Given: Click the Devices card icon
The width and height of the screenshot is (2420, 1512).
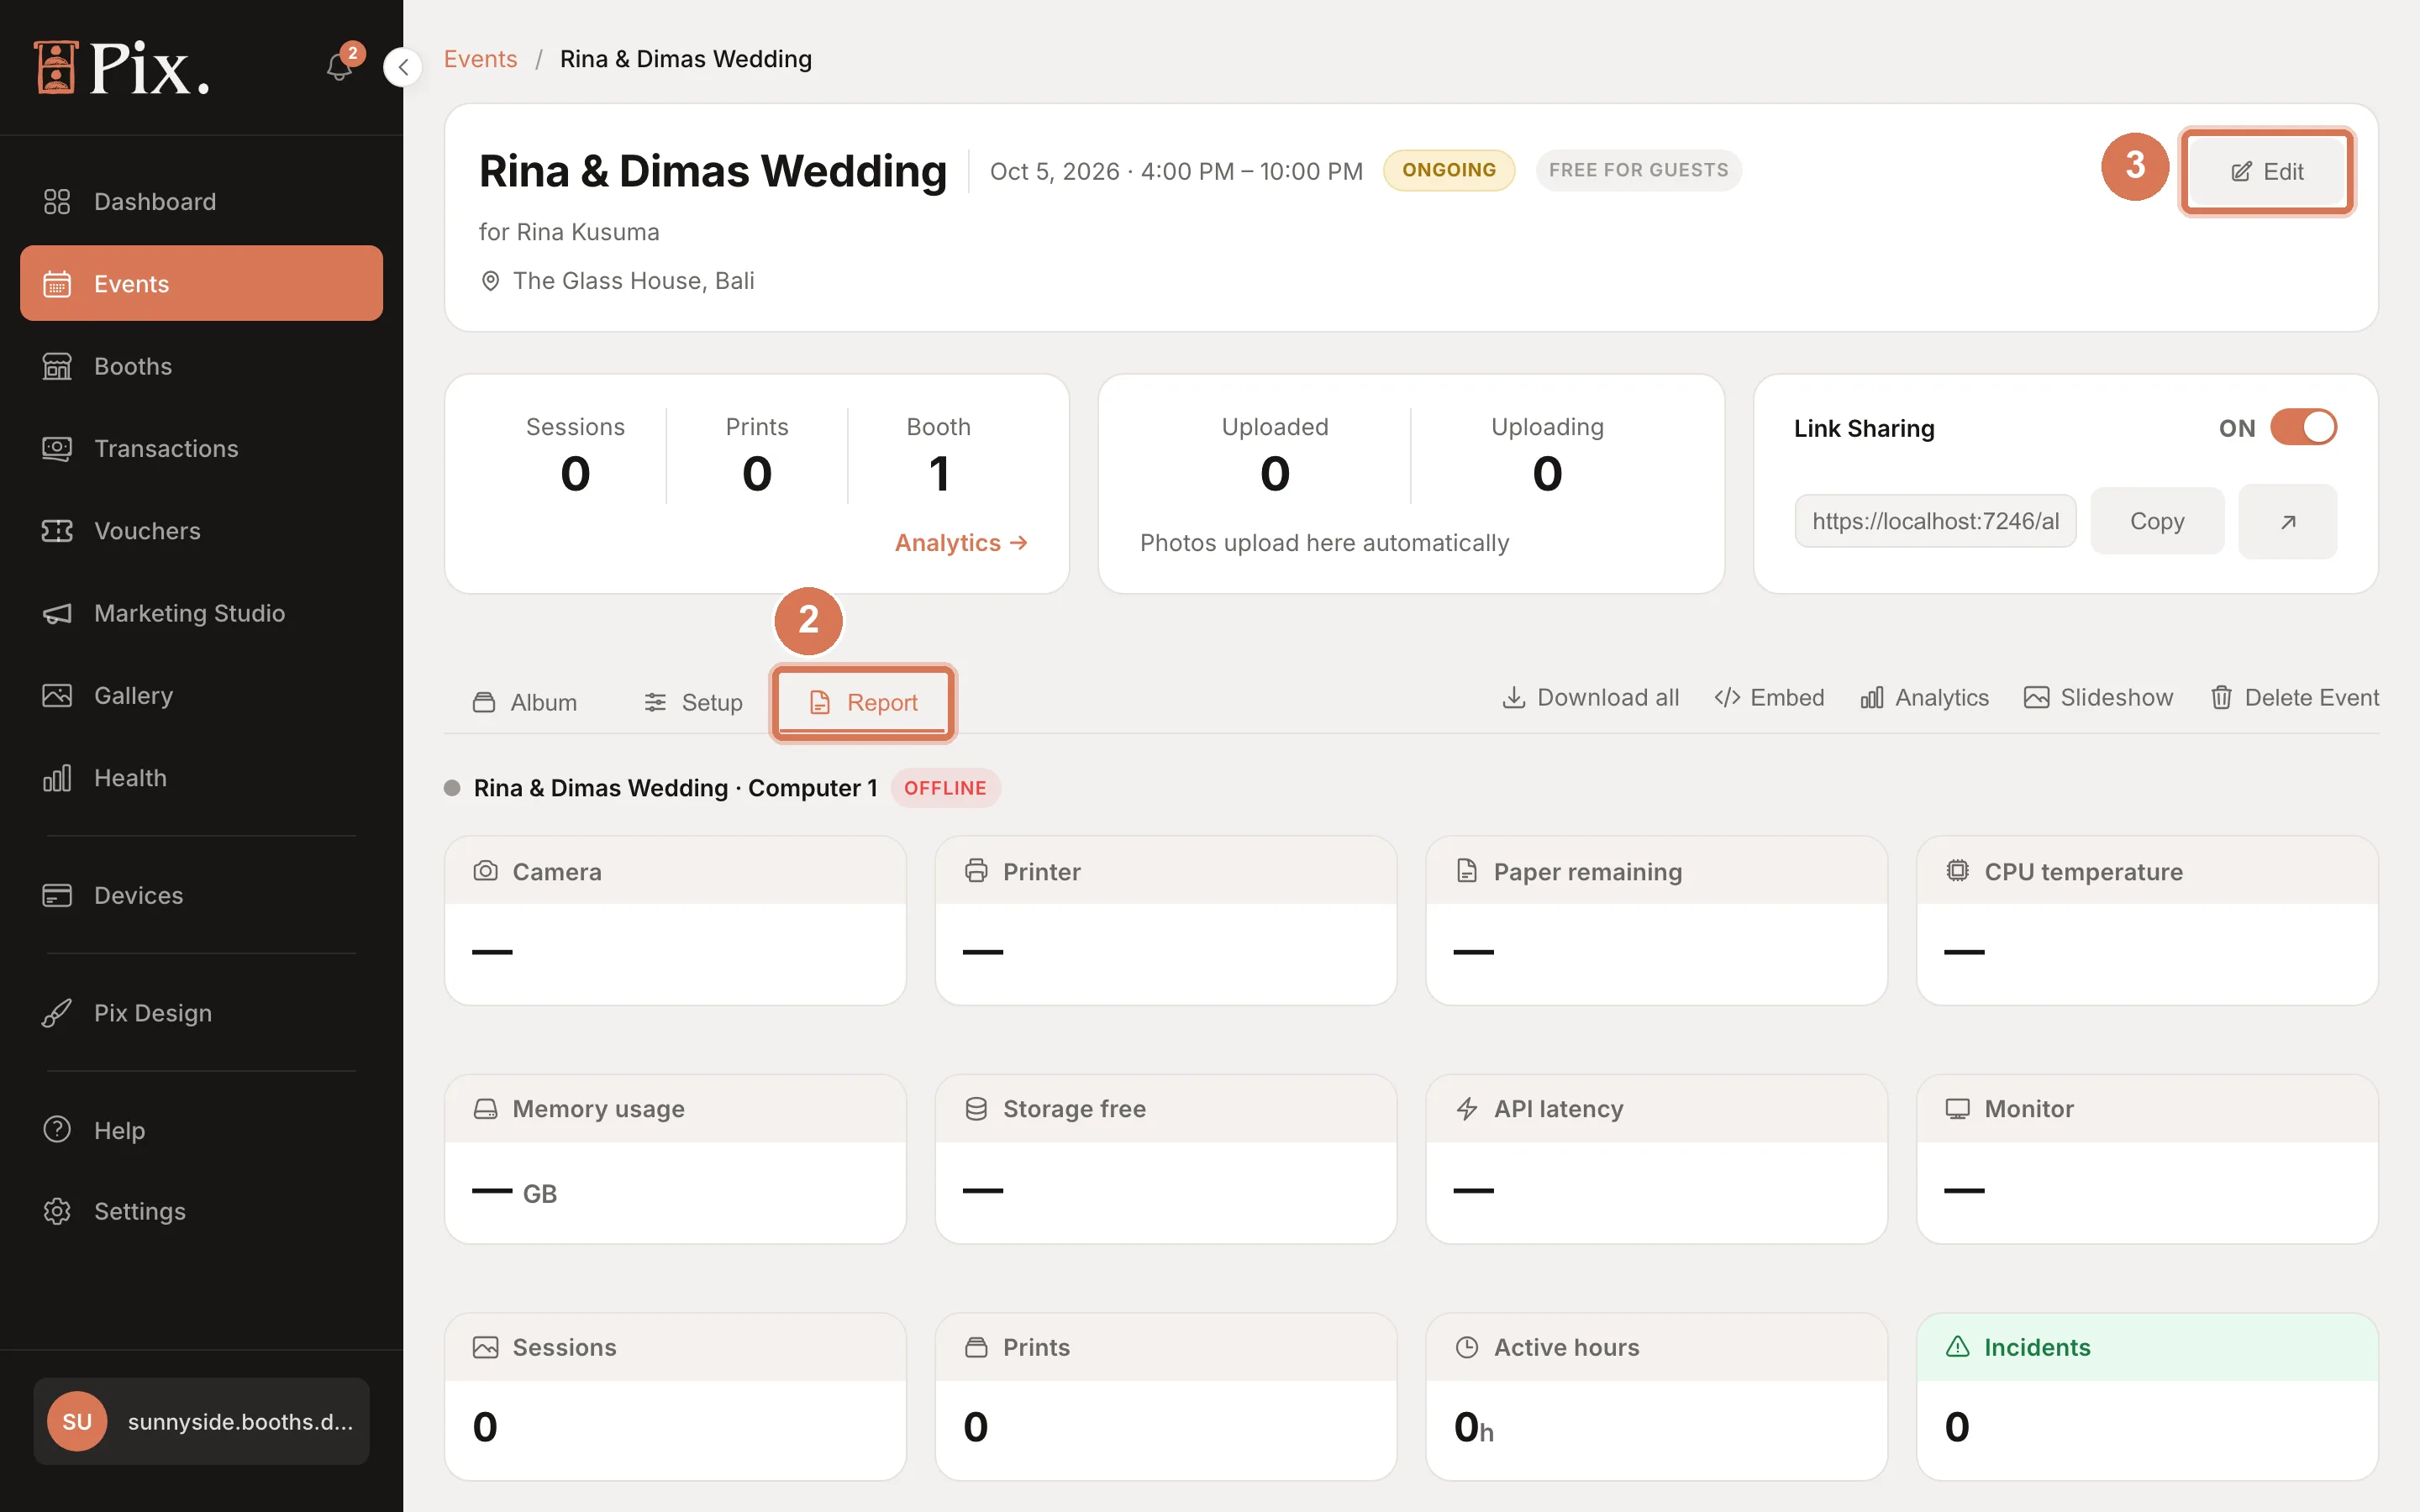Looking at the screenshot, I should (57, 895).
